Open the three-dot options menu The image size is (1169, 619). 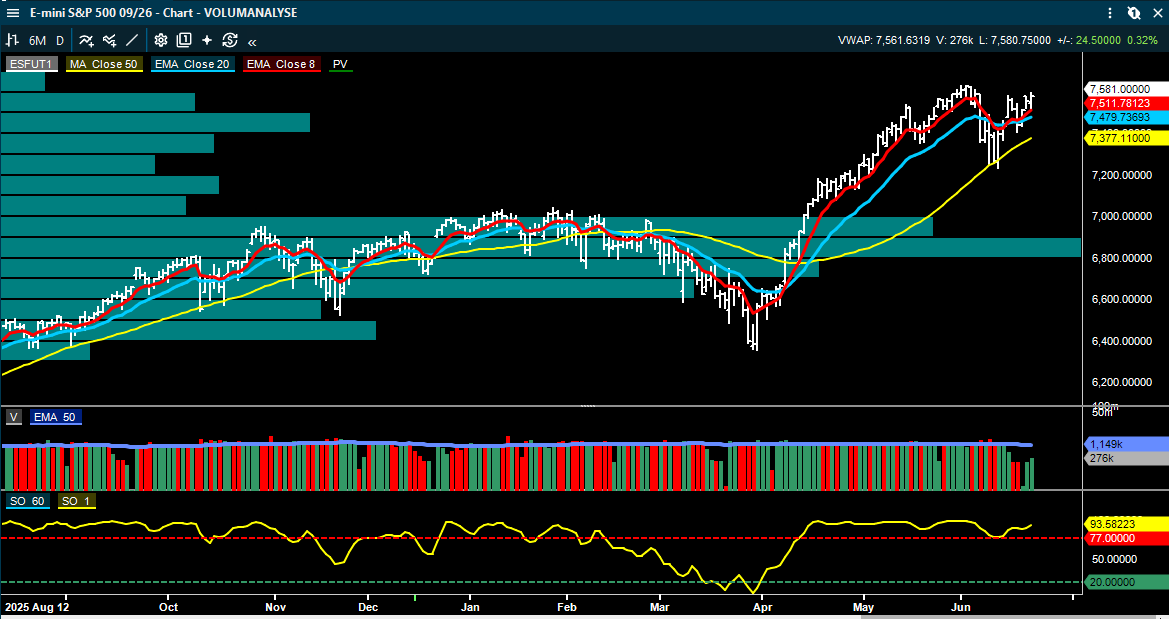pyautogui.click(x=1111, y=13)
